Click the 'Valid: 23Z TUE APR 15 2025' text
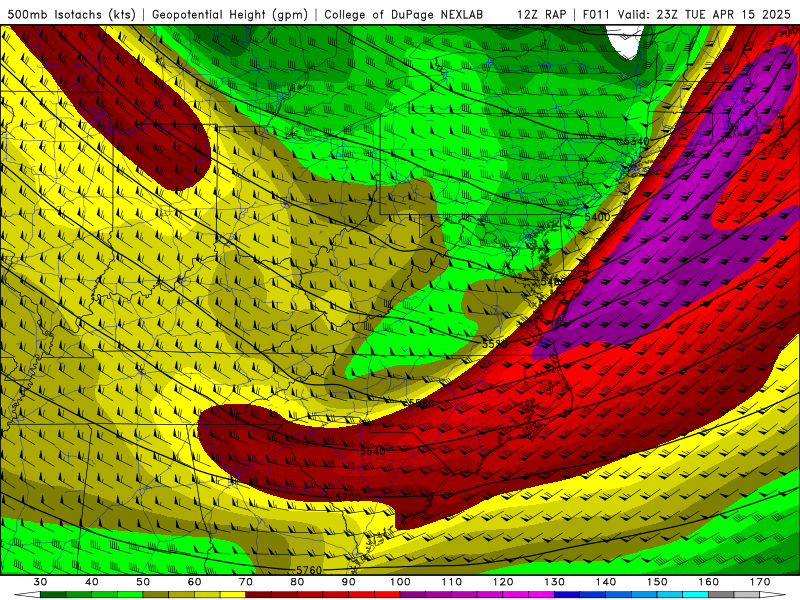The image size is (800, 600). coord(704,14)
